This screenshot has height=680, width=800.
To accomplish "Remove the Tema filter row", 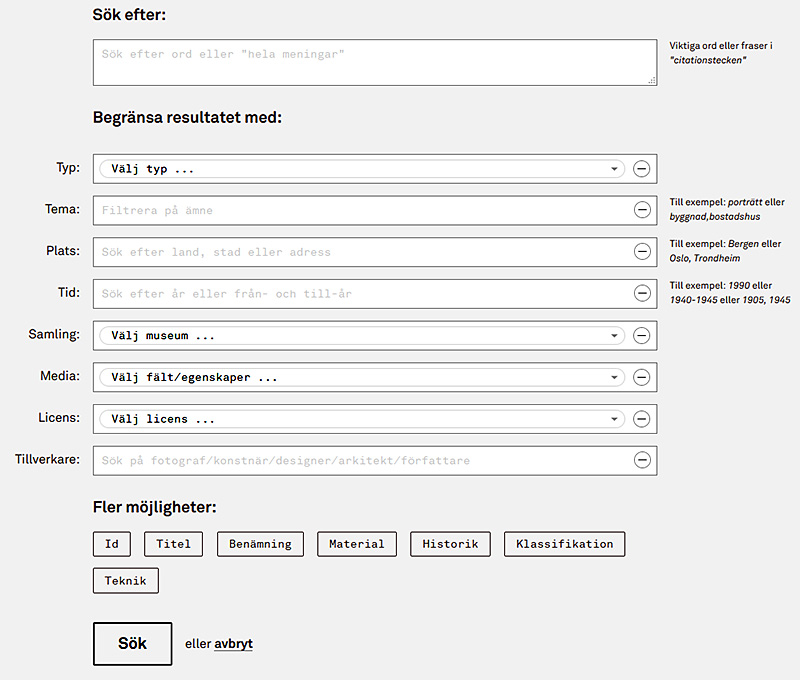I will pyautogui.click(x=642, y=210).
